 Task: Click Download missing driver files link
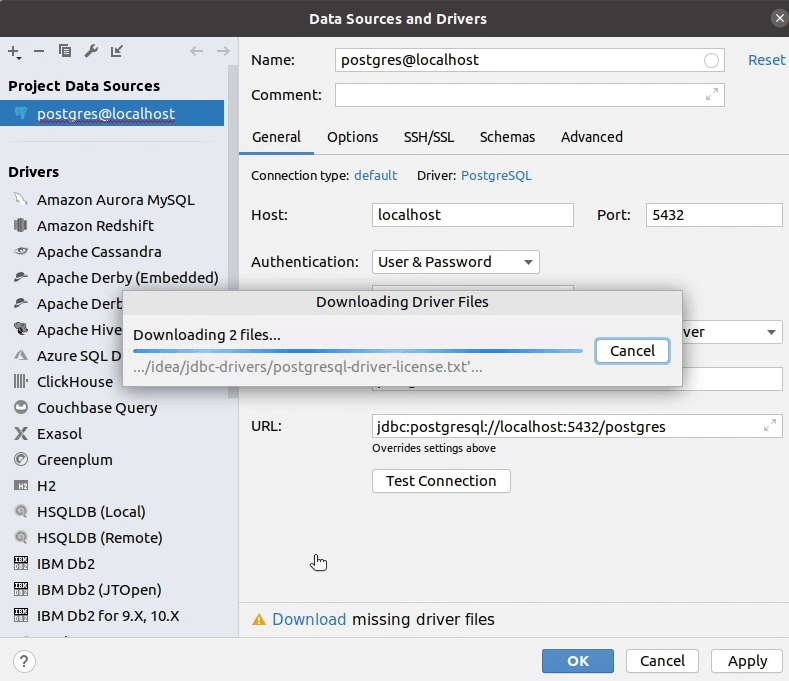309,619
